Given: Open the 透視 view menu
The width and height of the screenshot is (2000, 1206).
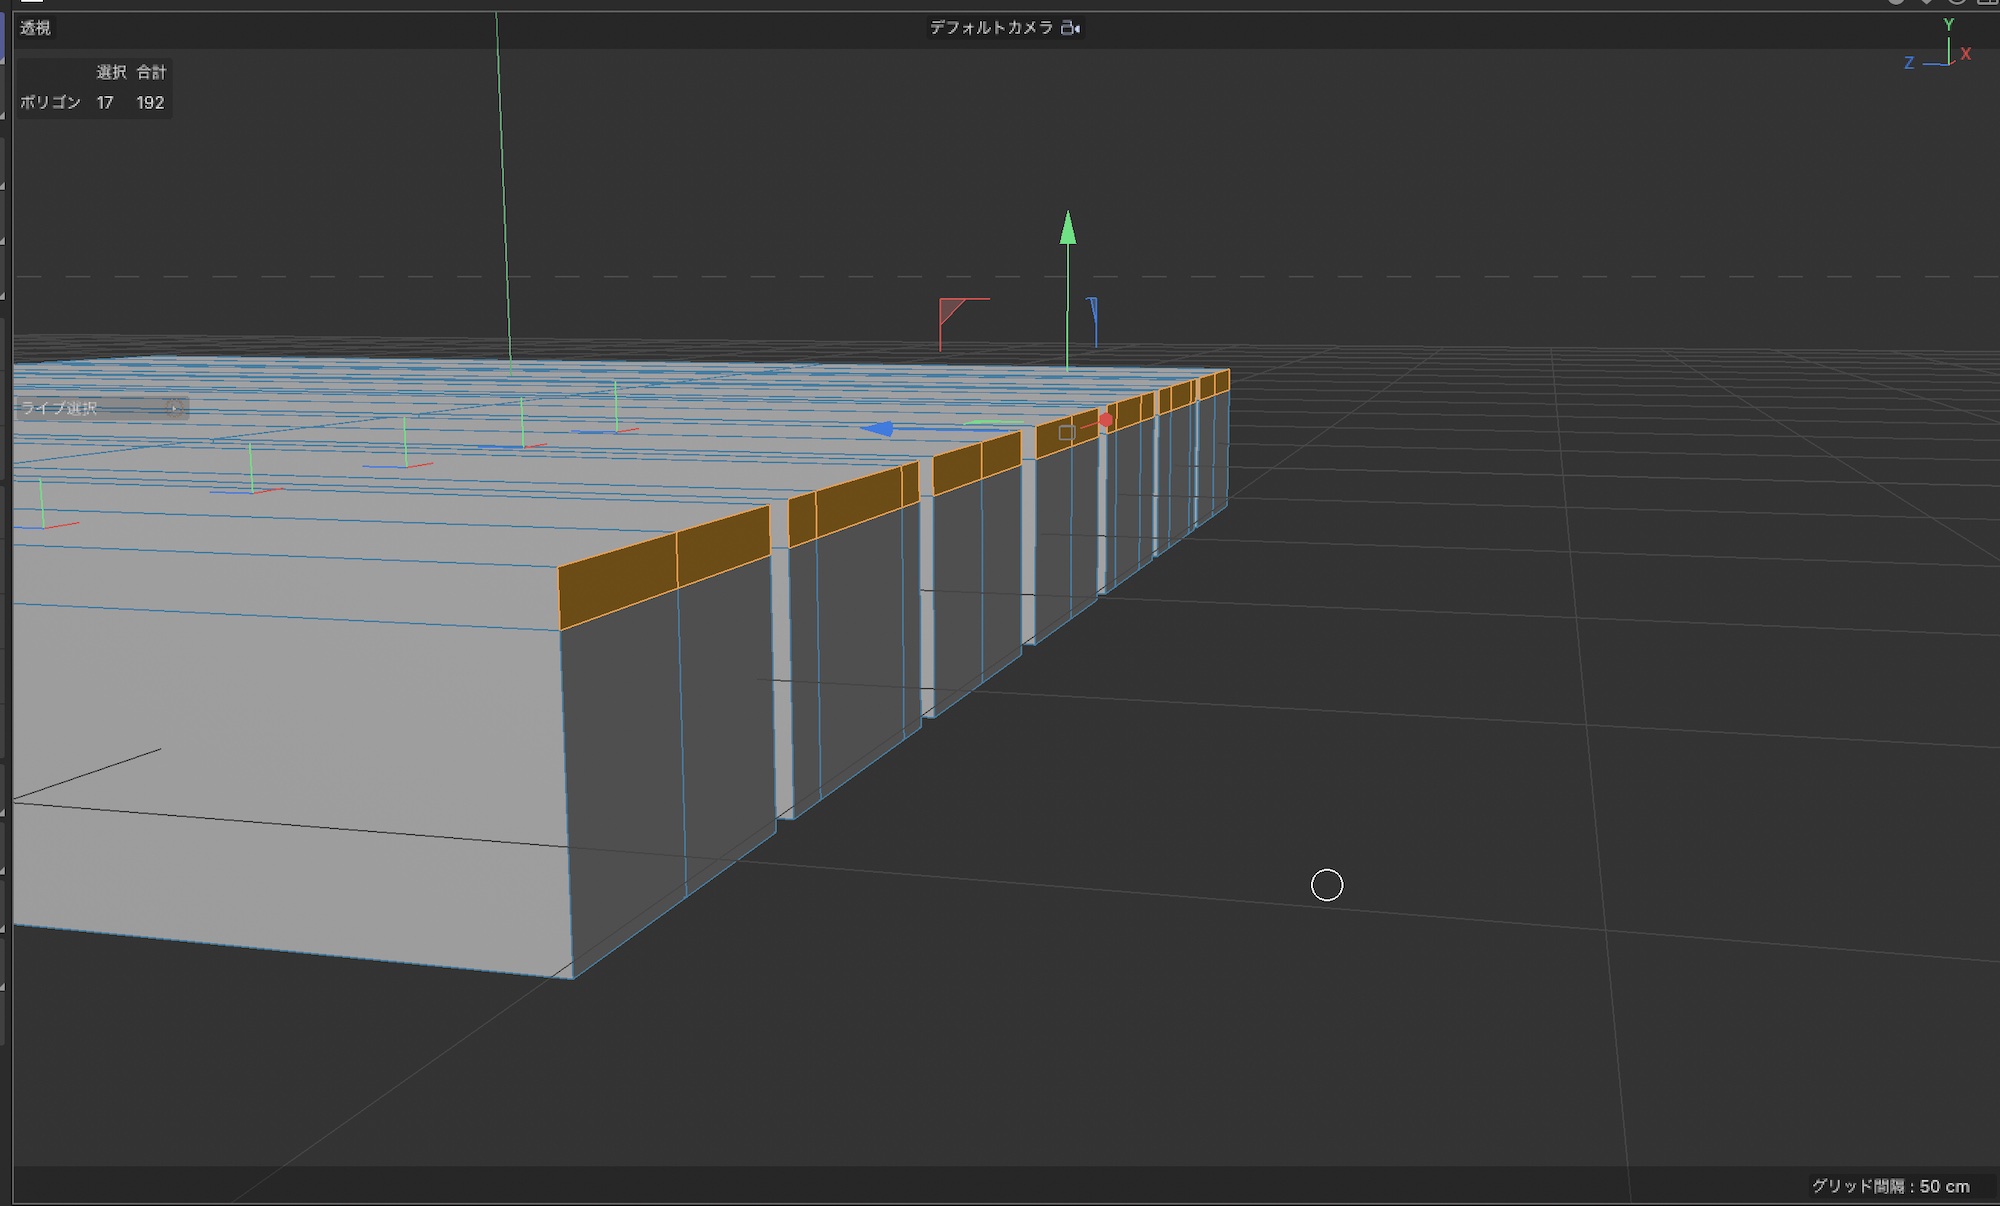Looking at the screenshot, I should [x=35, y=28].
